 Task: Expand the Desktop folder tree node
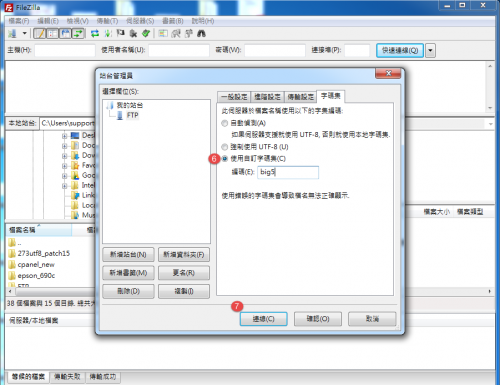[65, 136]
